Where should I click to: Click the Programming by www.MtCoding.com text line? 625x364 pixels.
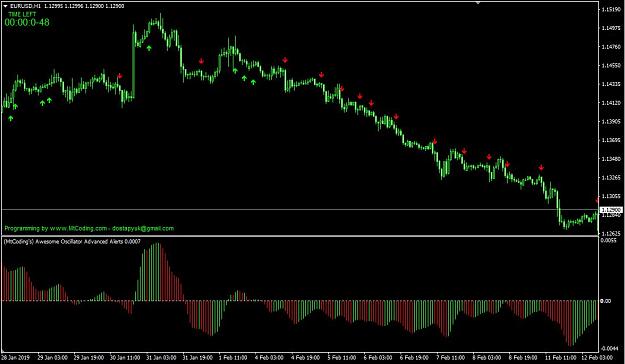(89, 228)
